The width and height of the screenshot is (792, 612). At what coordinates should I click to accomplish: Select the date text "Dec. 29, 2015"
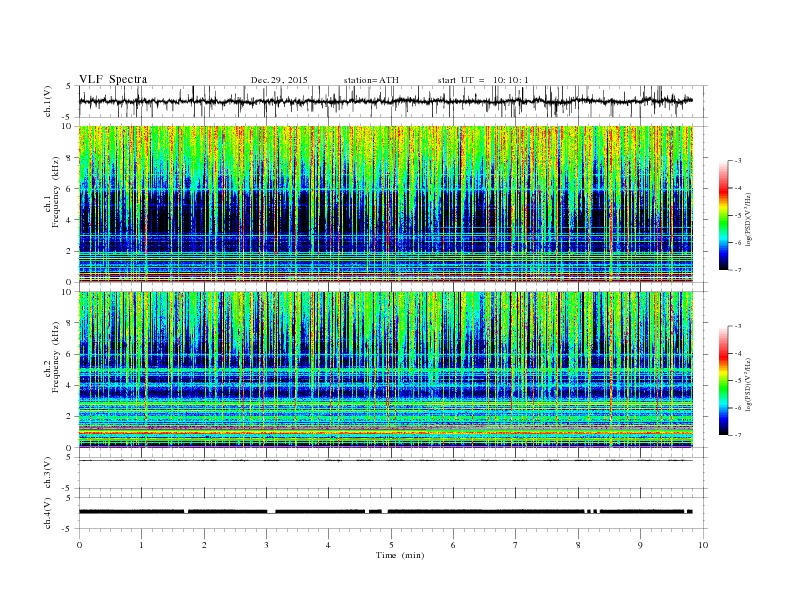[279, 80]
